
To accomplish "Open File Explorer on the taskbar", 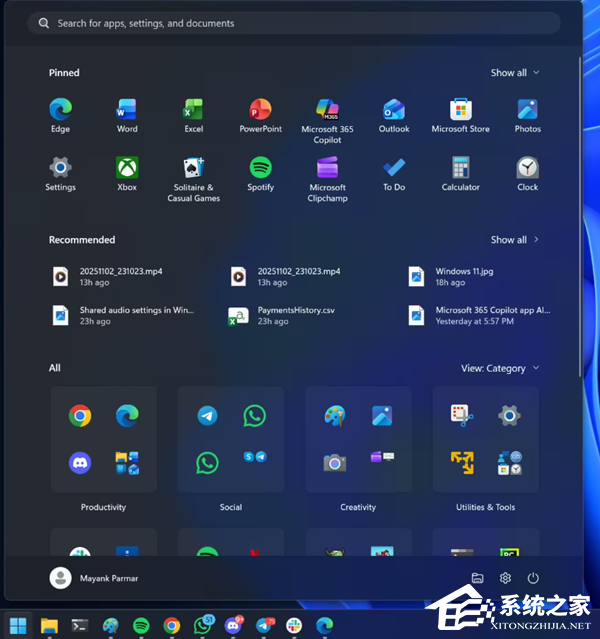I will [49, 626].
